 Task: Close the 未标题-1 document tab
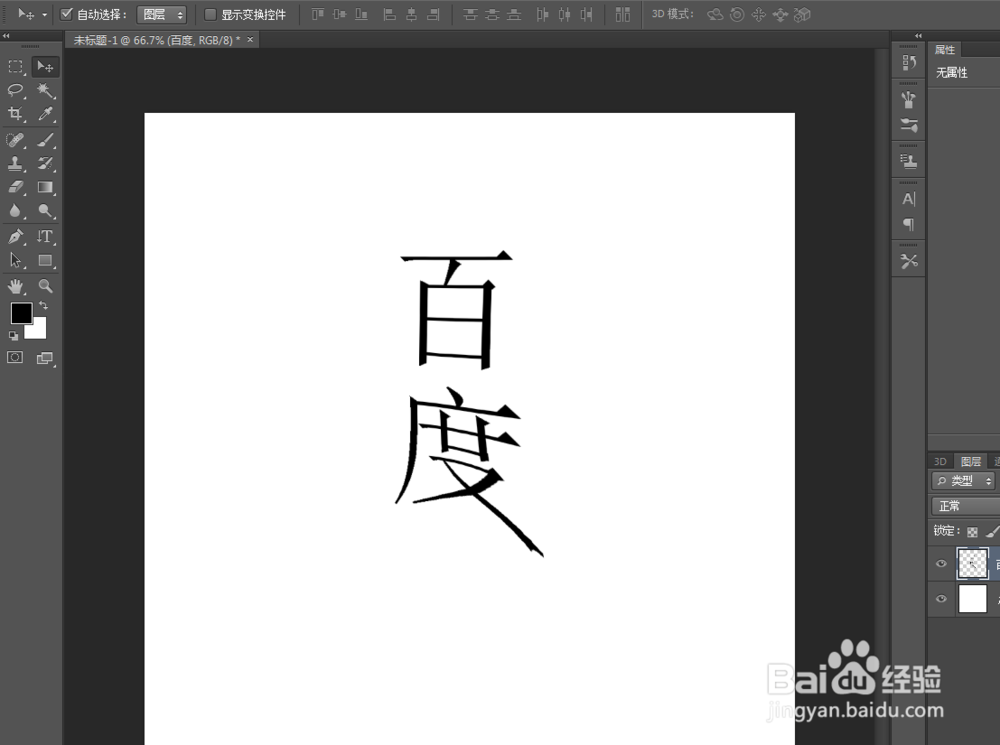(x=250, y=40)
